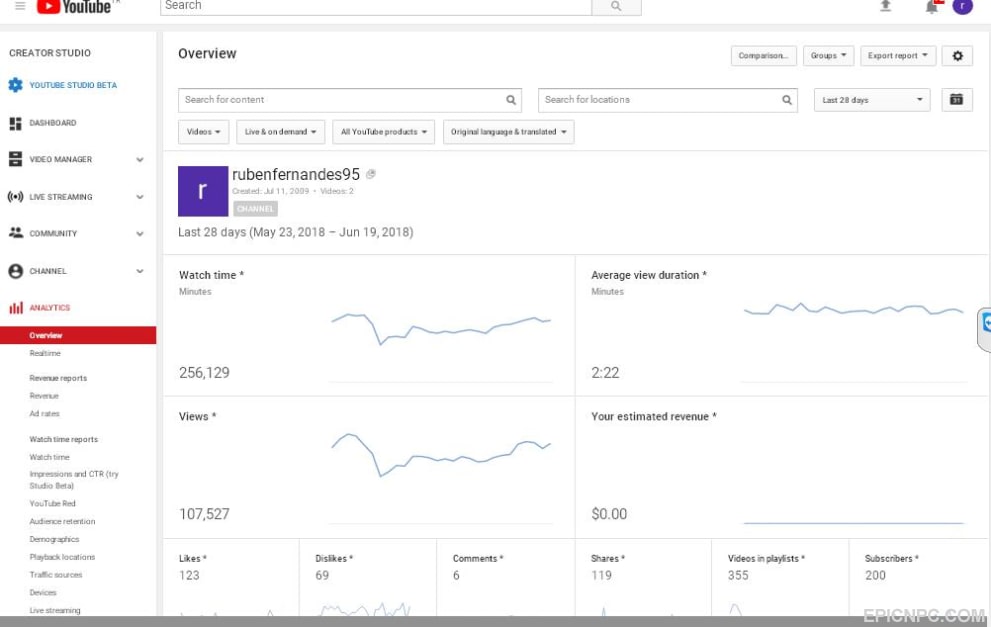Click the search magnifier button in top bar
This screenshot has height=627, width=991.
(616, 6)
